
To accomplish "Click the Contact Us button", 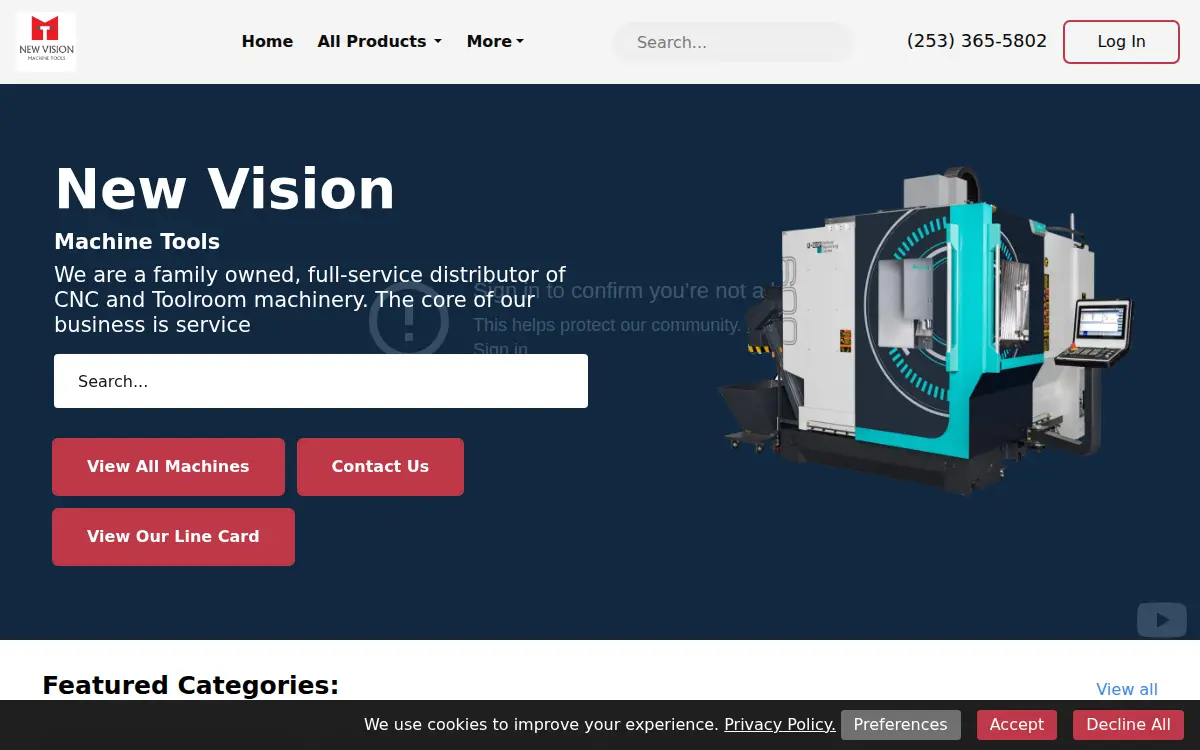I will pos(380,467).
